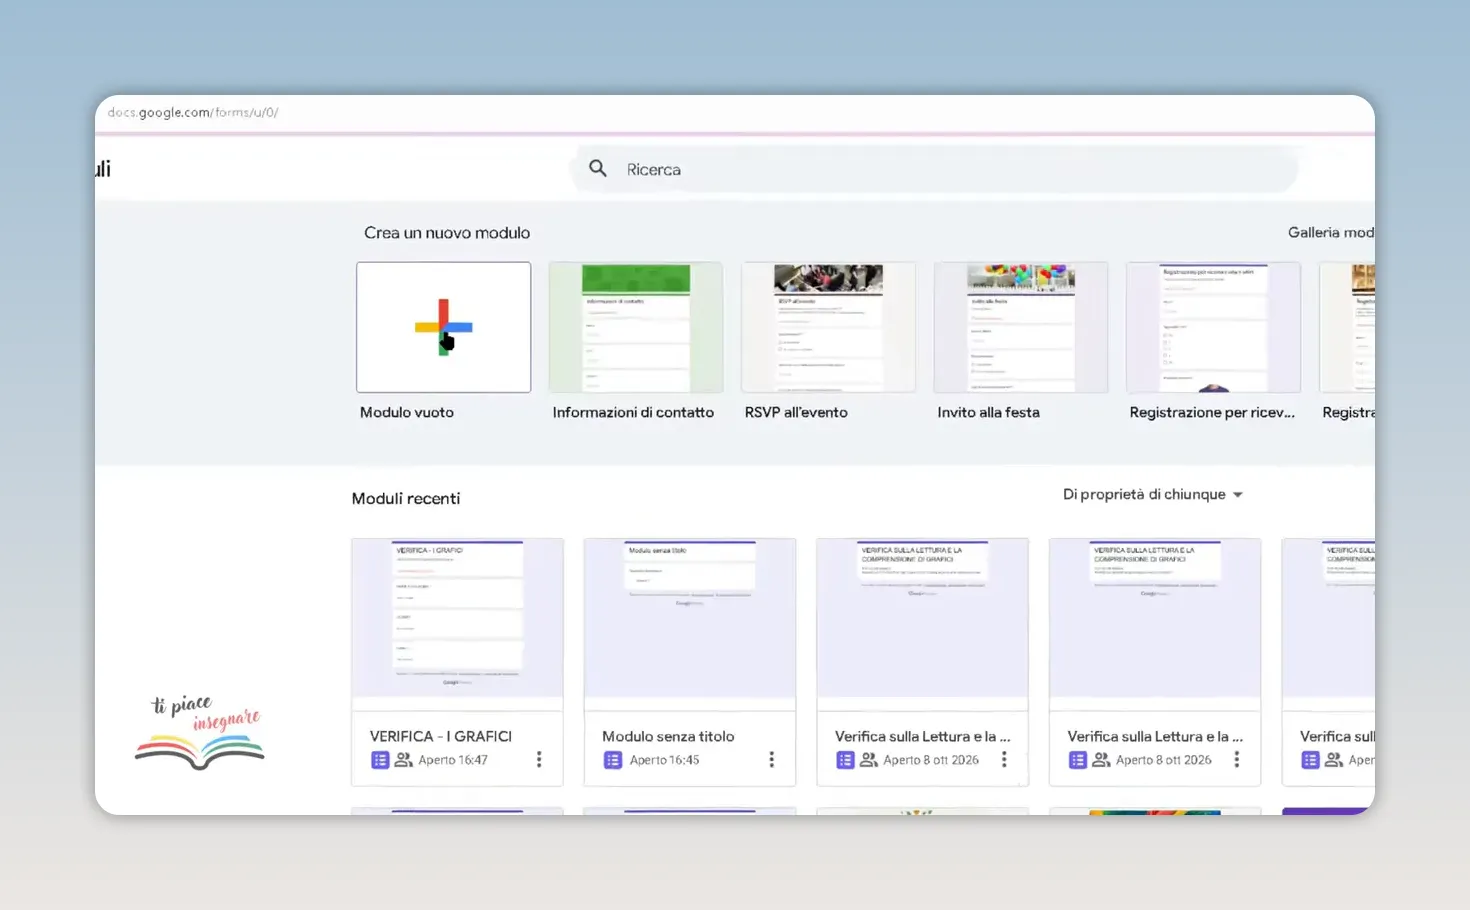Click the Aperto 16:47 timestamp

coord(453,760)
